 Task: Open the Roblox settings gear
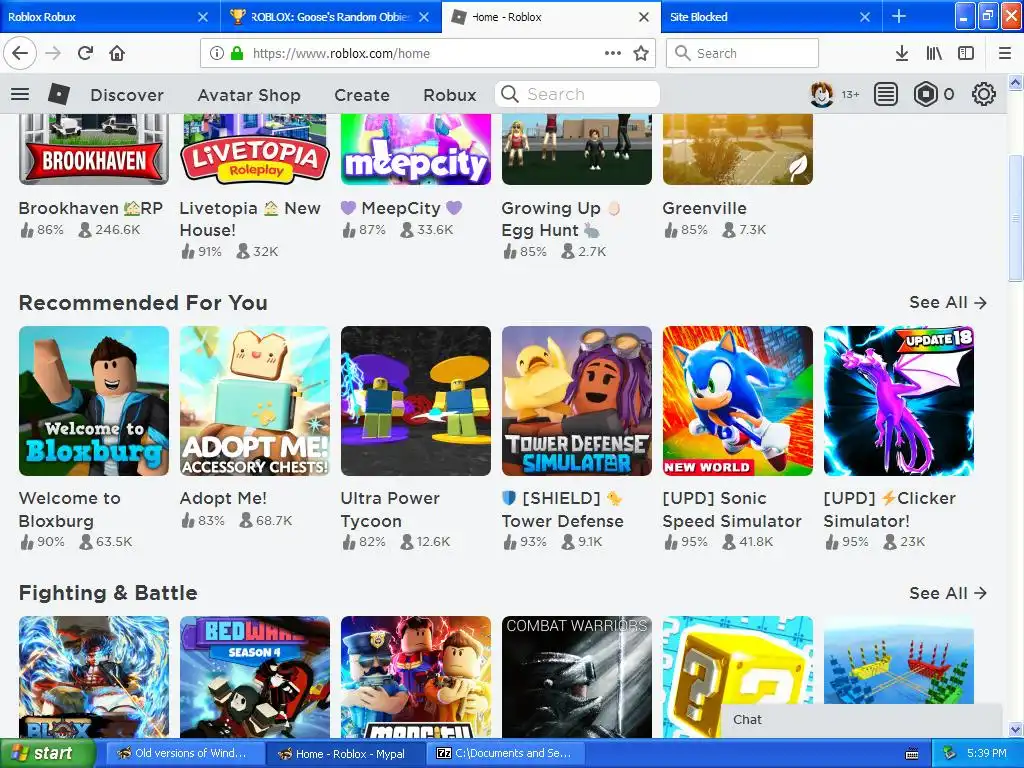pos(984,94)
